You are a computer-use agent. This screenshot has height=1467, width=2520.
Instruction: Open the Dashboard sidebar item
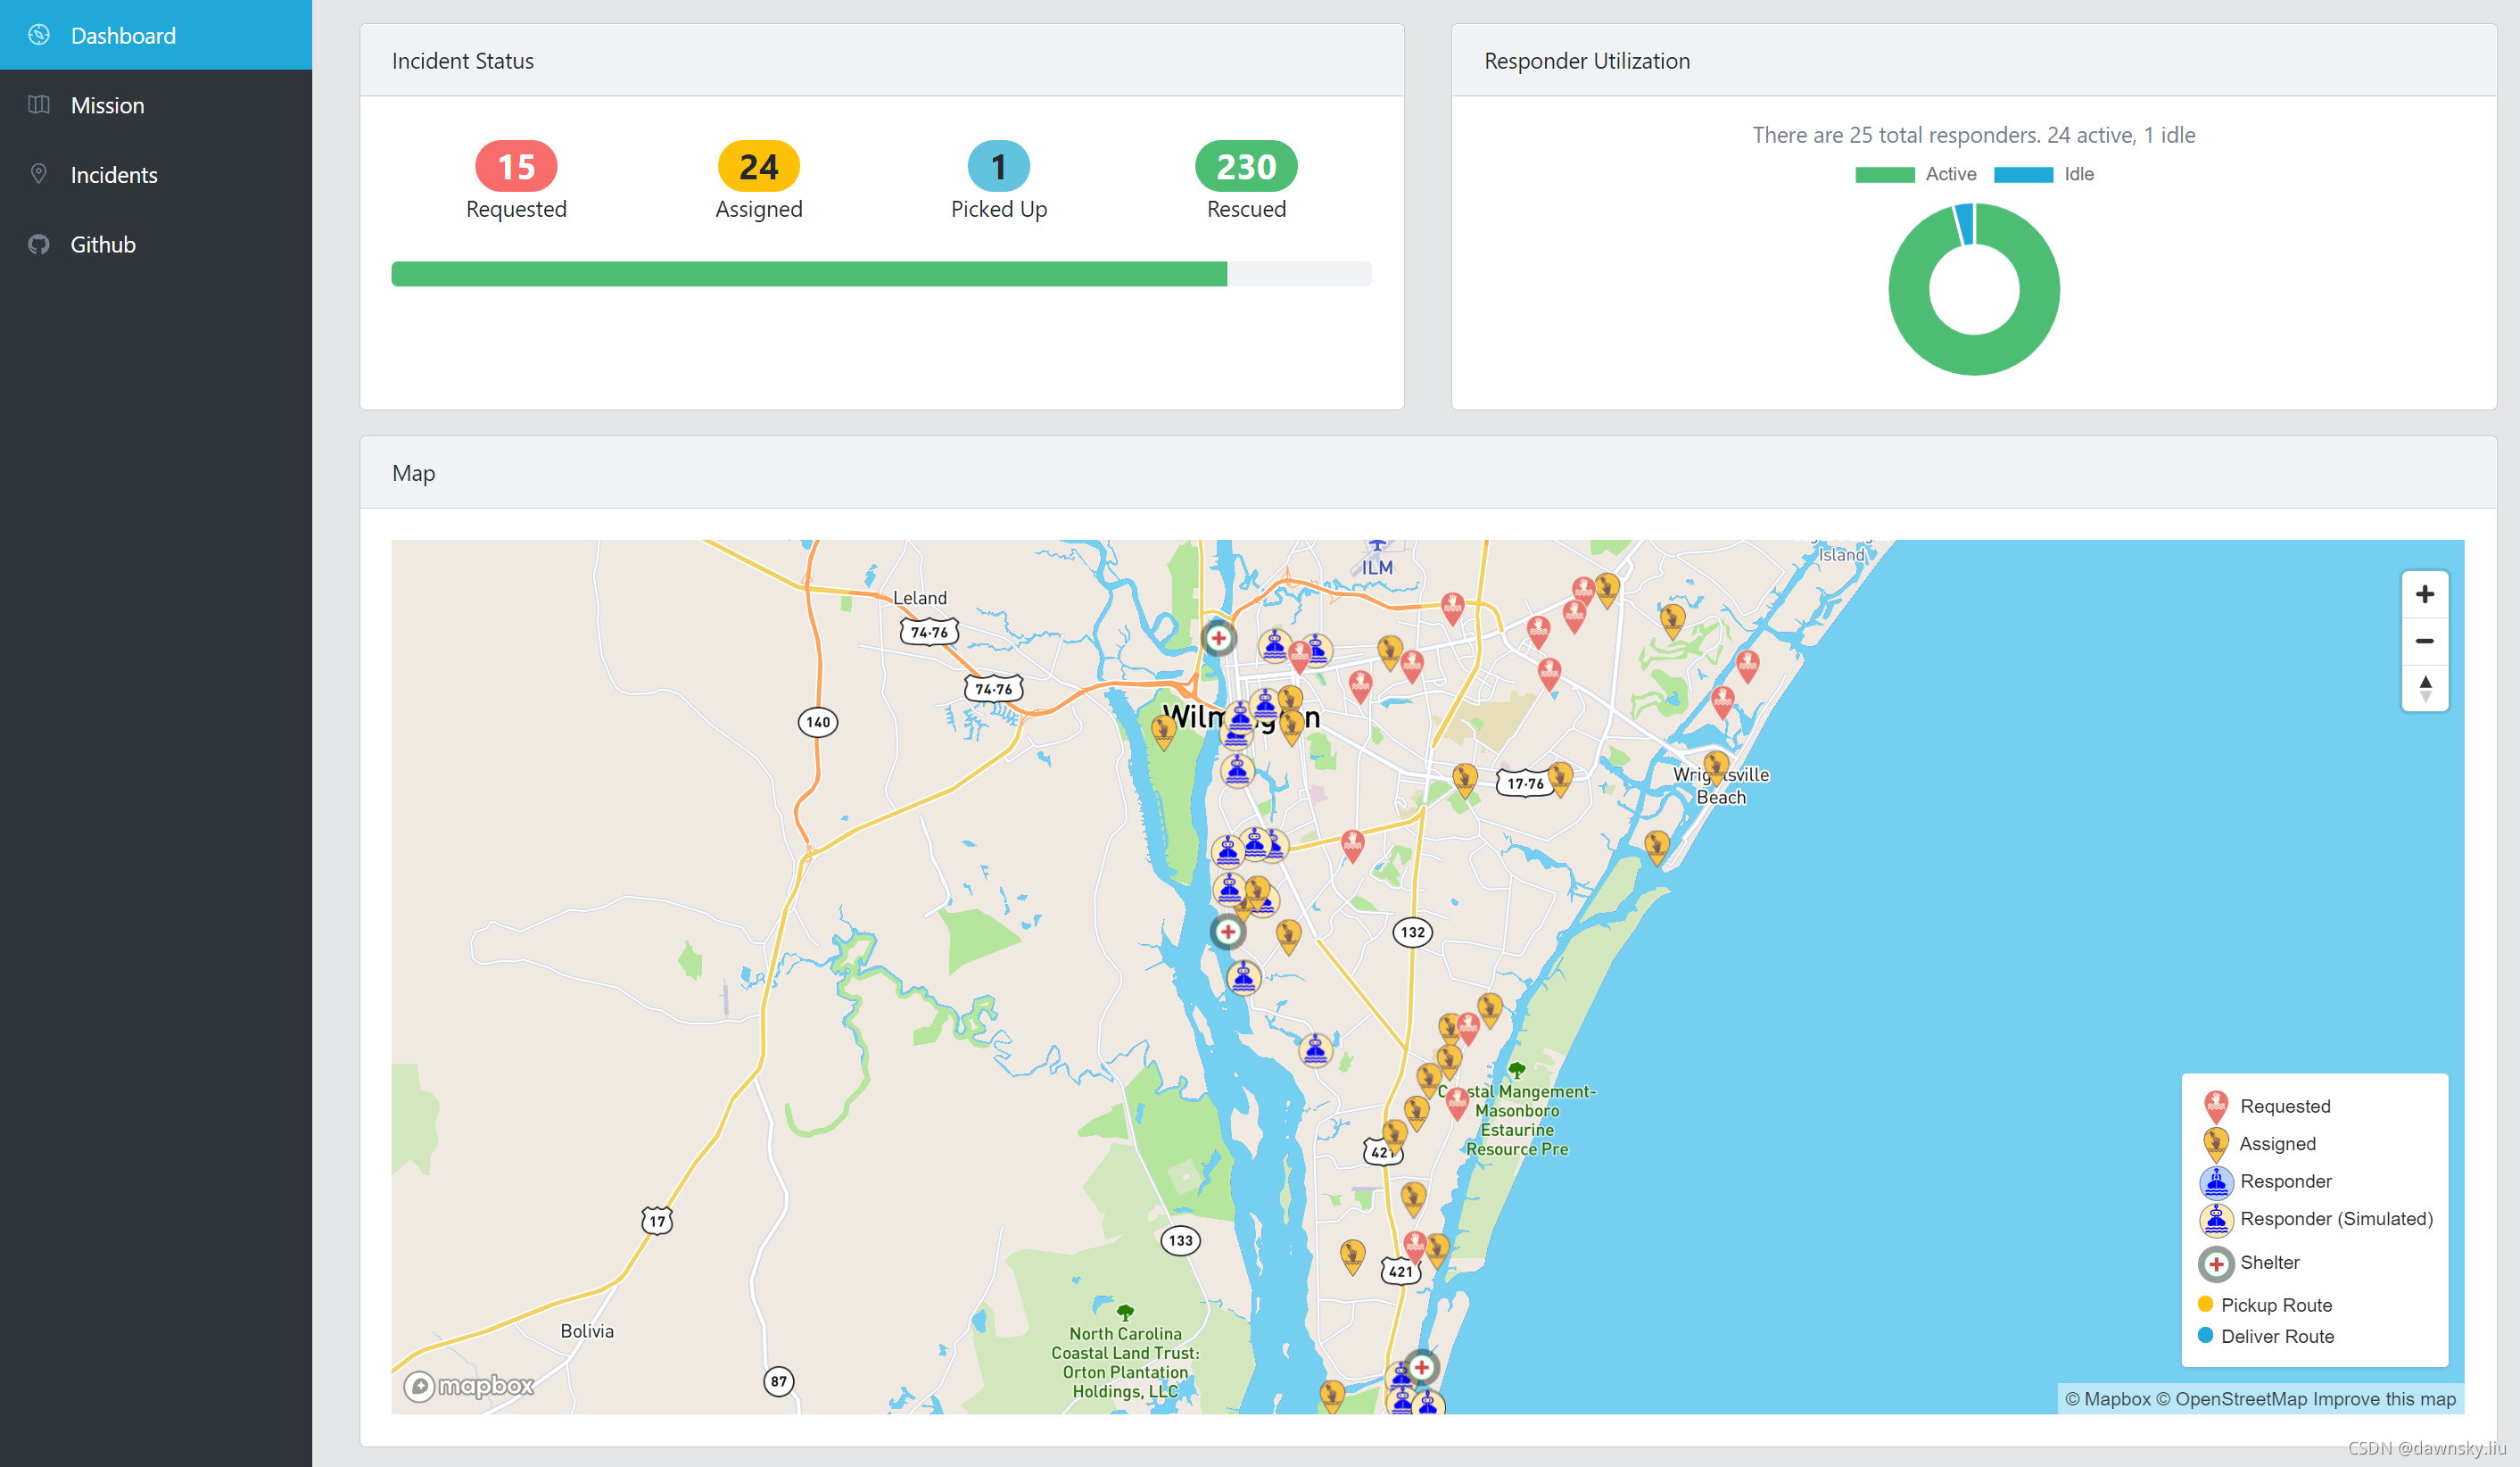pyautogui.click(x=156, y=35)
